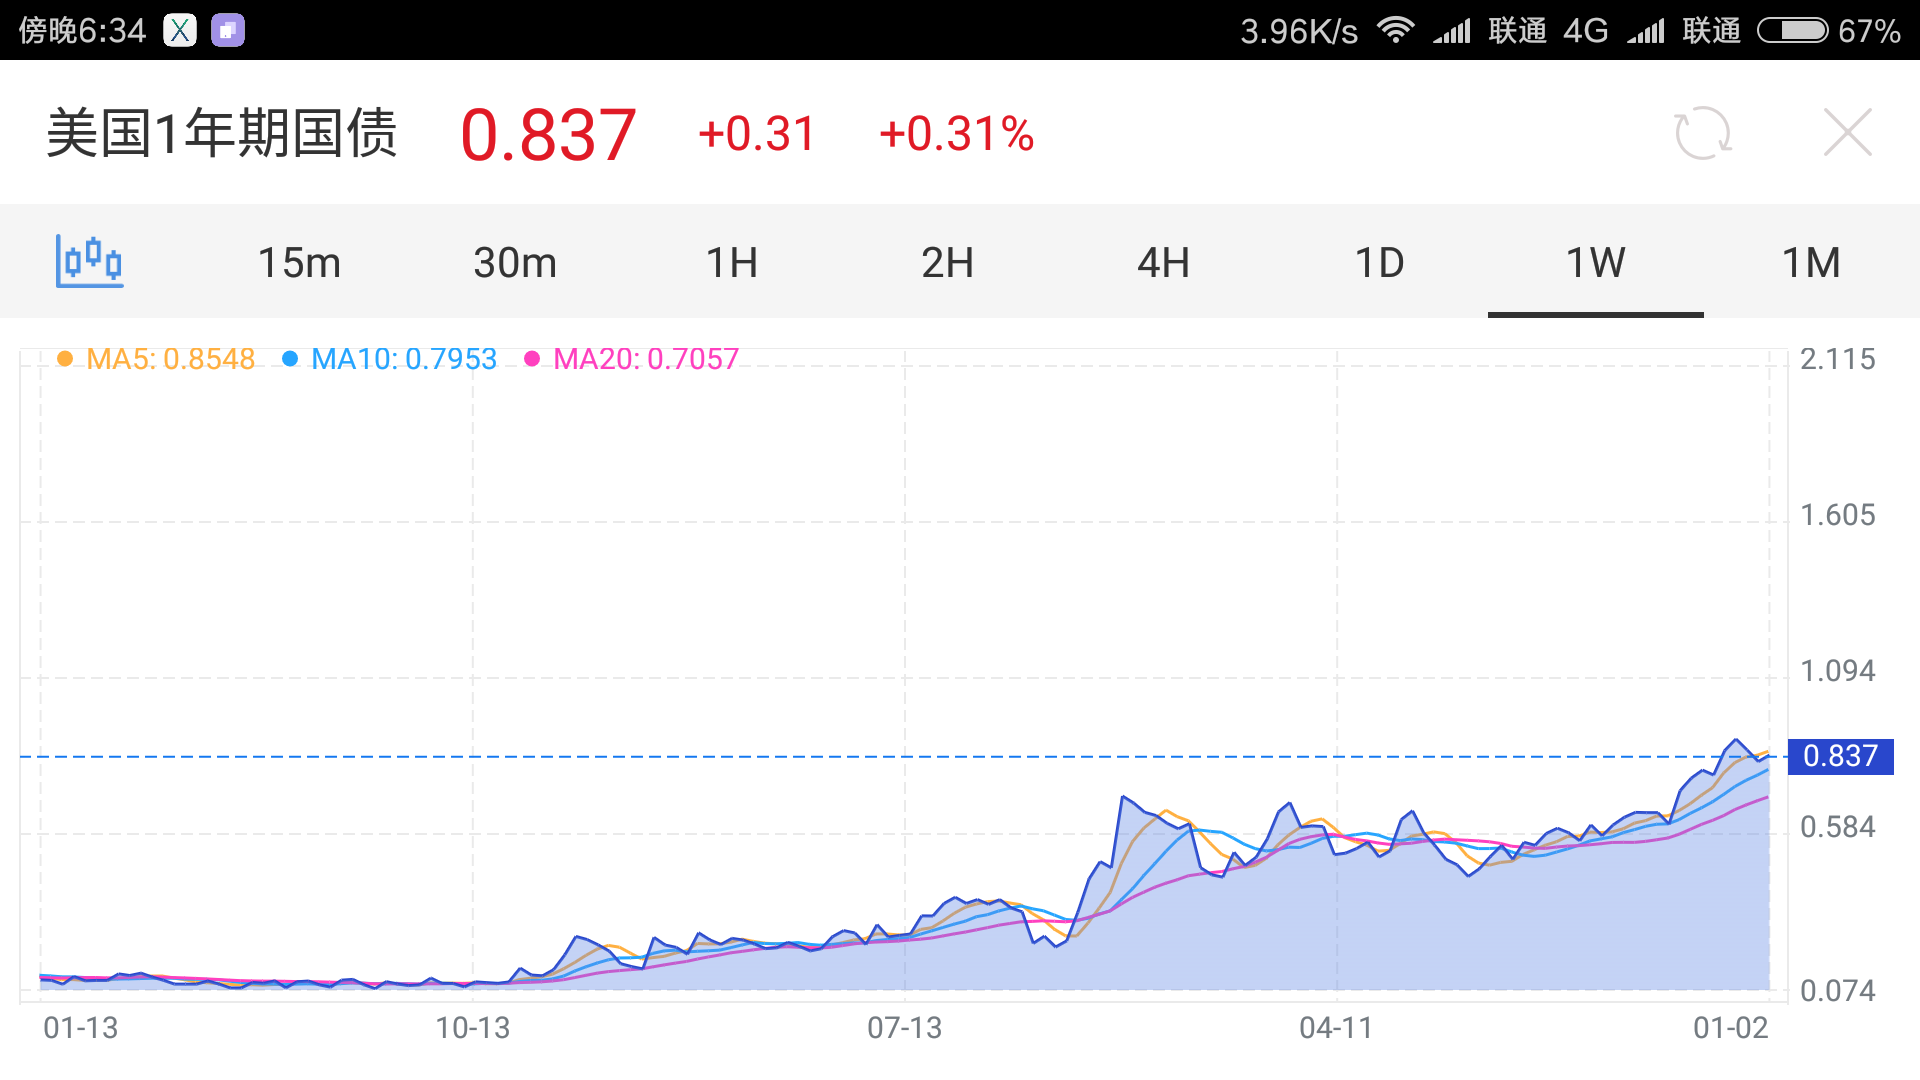The width and height of the screenshot is (1920, 1080).
Task: Tap the purple notification icon in status bar
Action: click(228, 30)
